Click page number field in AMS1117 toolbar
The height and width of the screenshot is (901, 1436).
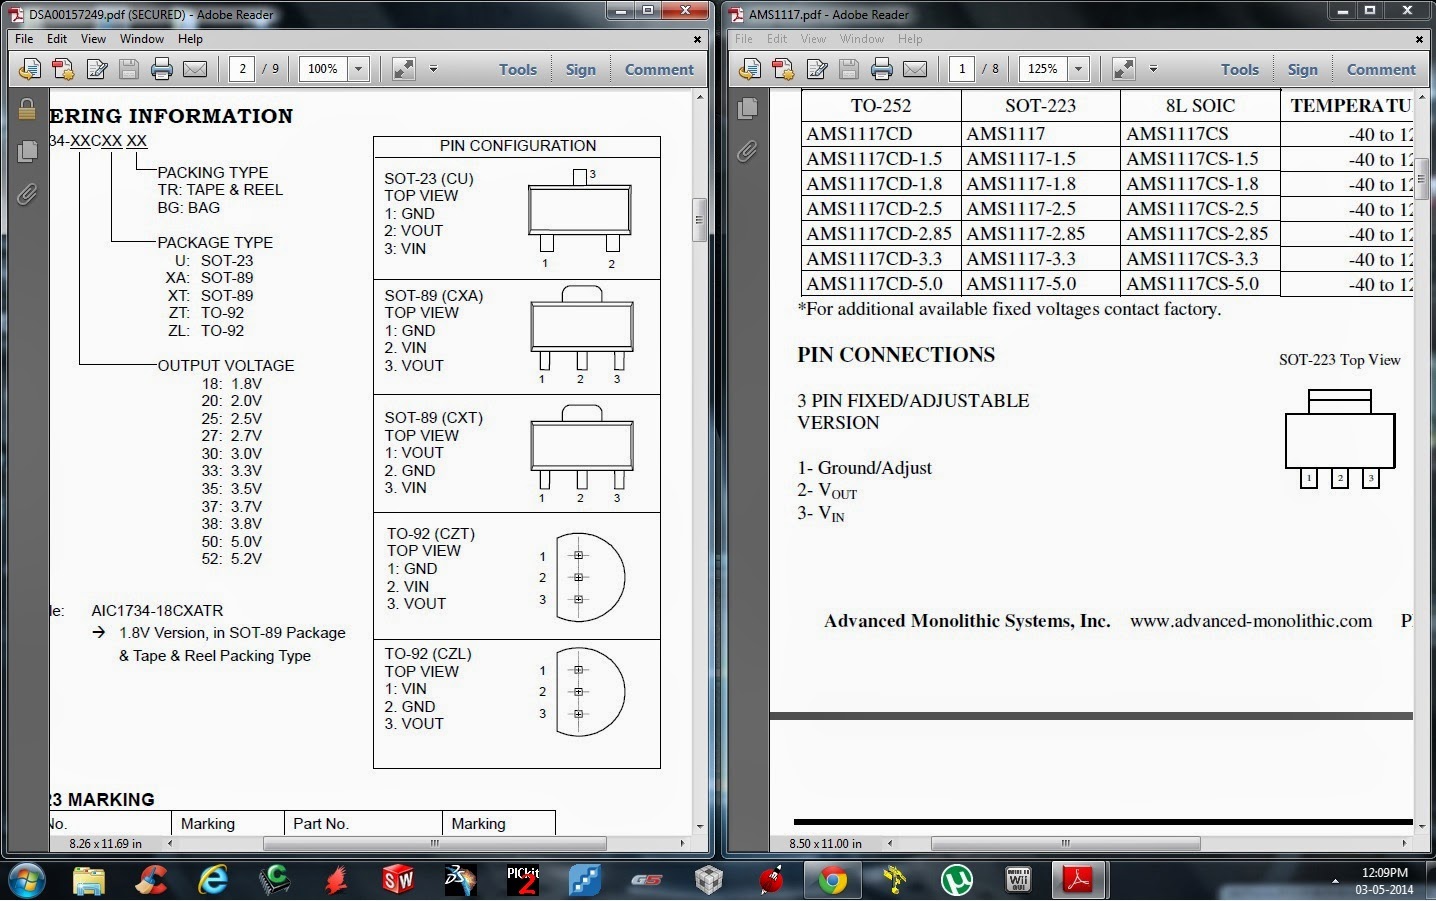tap(962, 69)
